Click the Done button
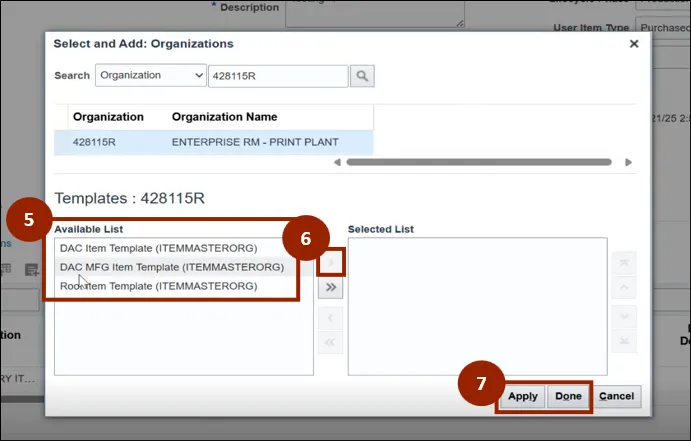Screen dimensions: 691x441 (568, 396)
